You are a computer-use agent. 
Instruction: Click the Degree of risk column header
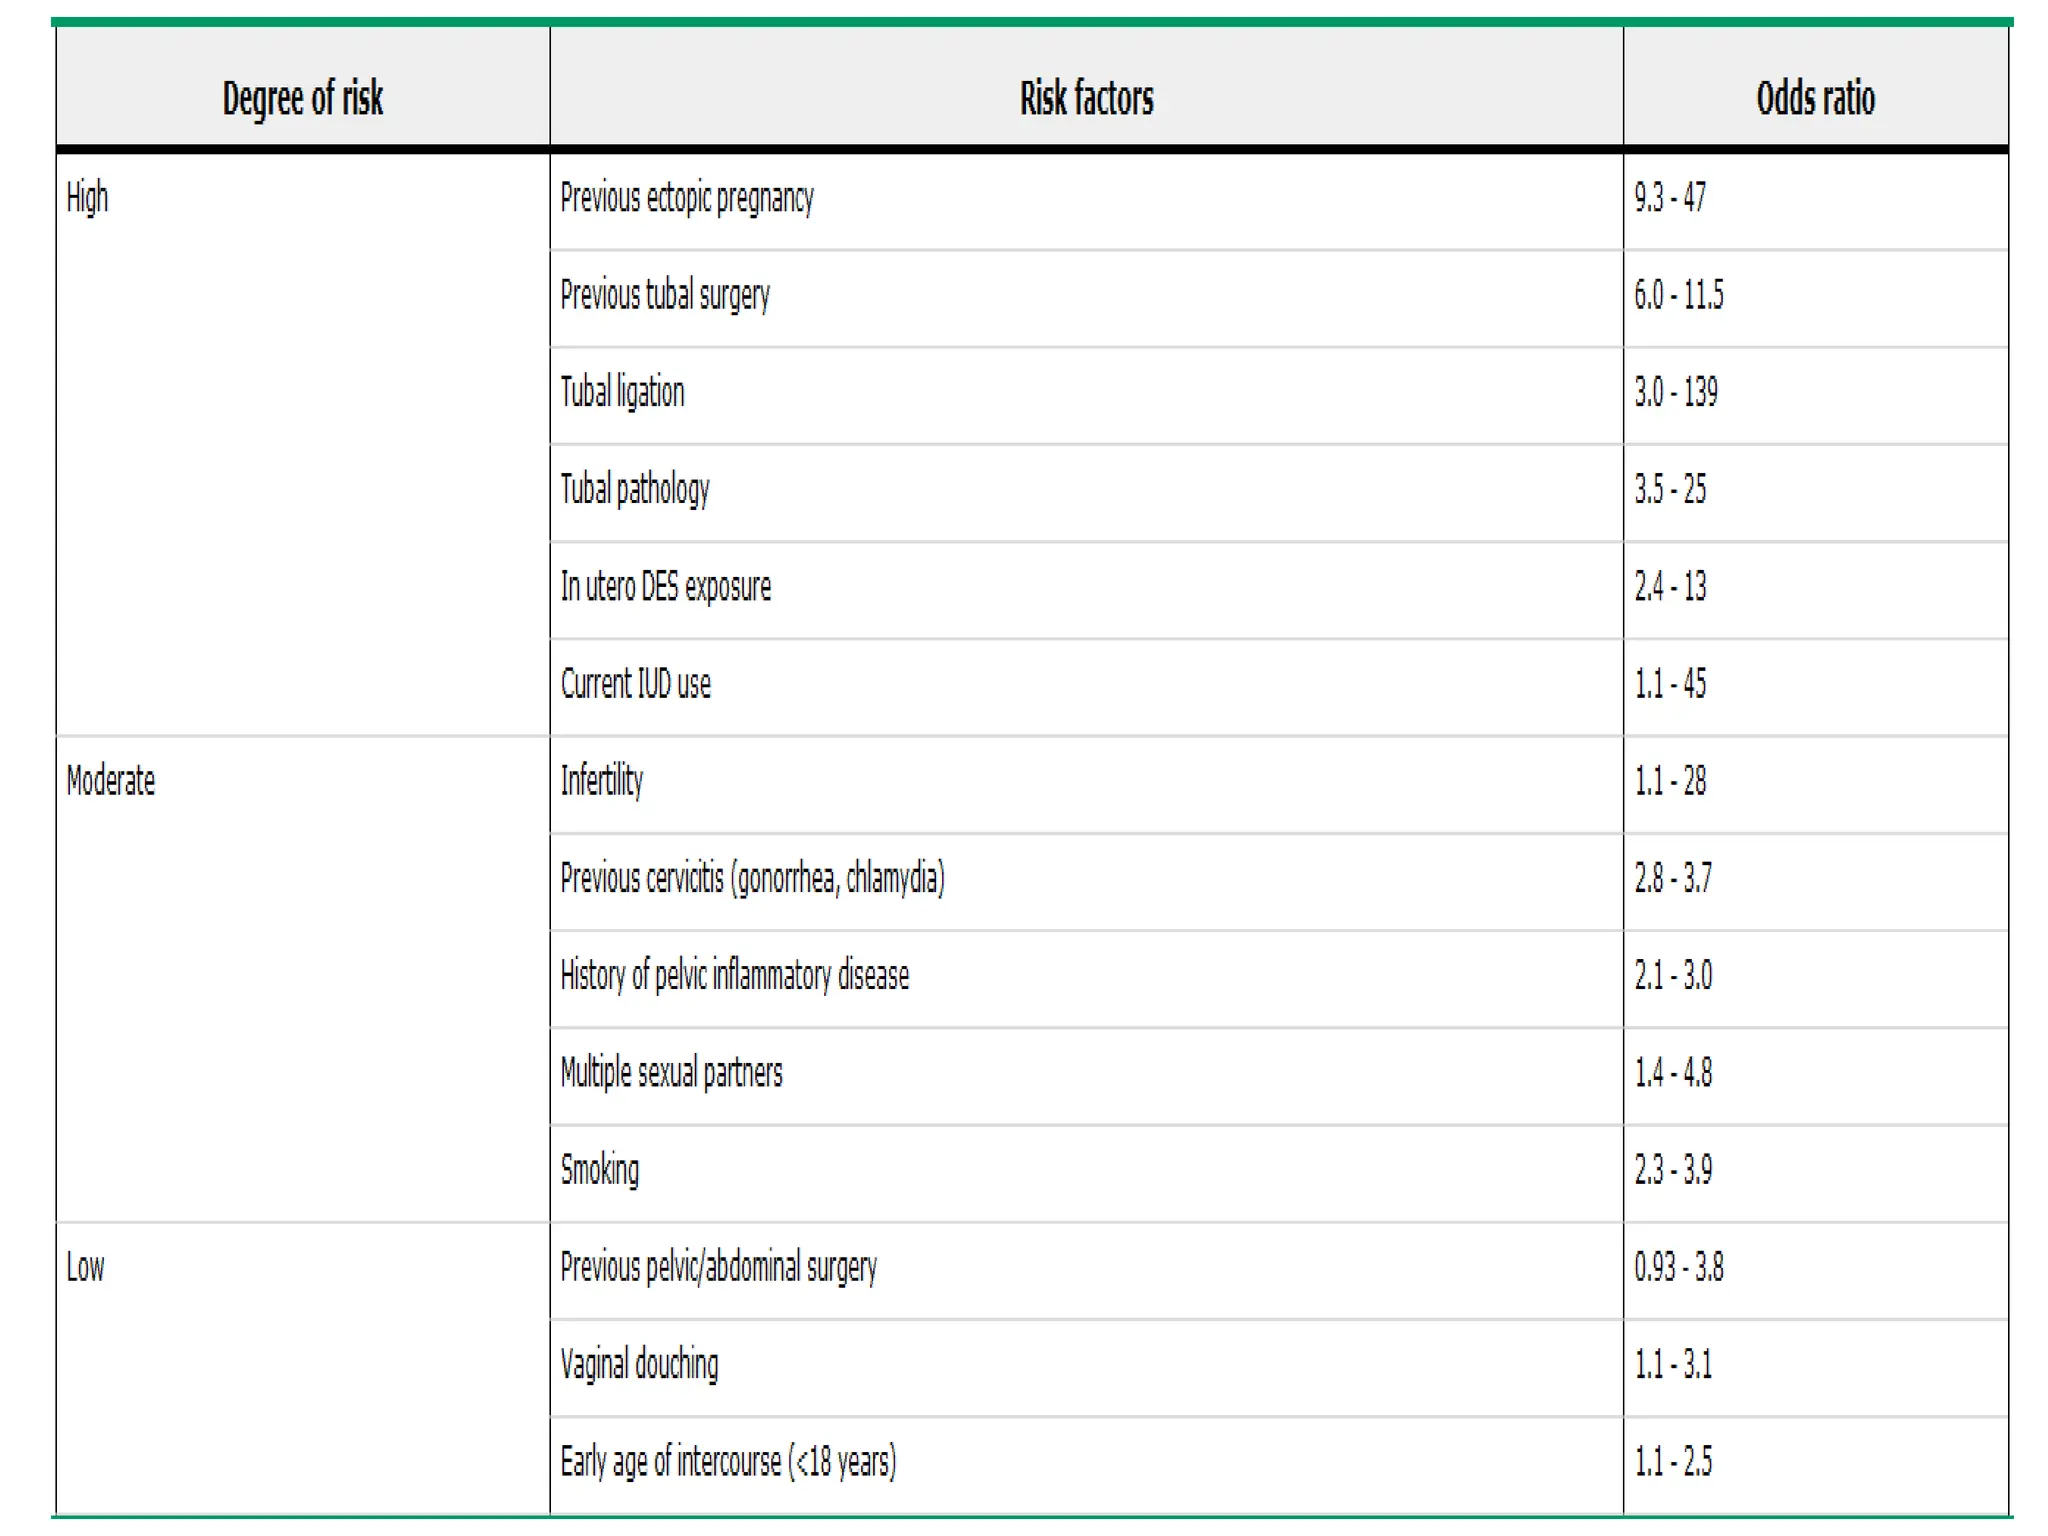pyautogui.click(x=302, y=98)
